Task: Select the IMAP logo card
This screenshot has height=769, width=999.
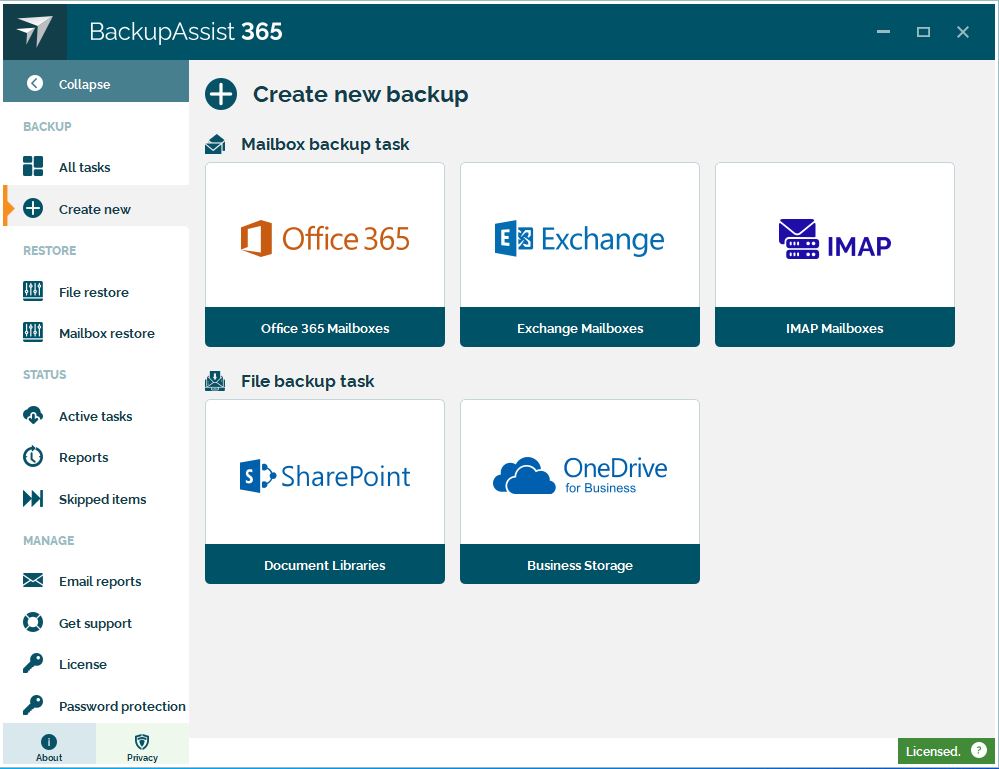Action: point(835,235)
